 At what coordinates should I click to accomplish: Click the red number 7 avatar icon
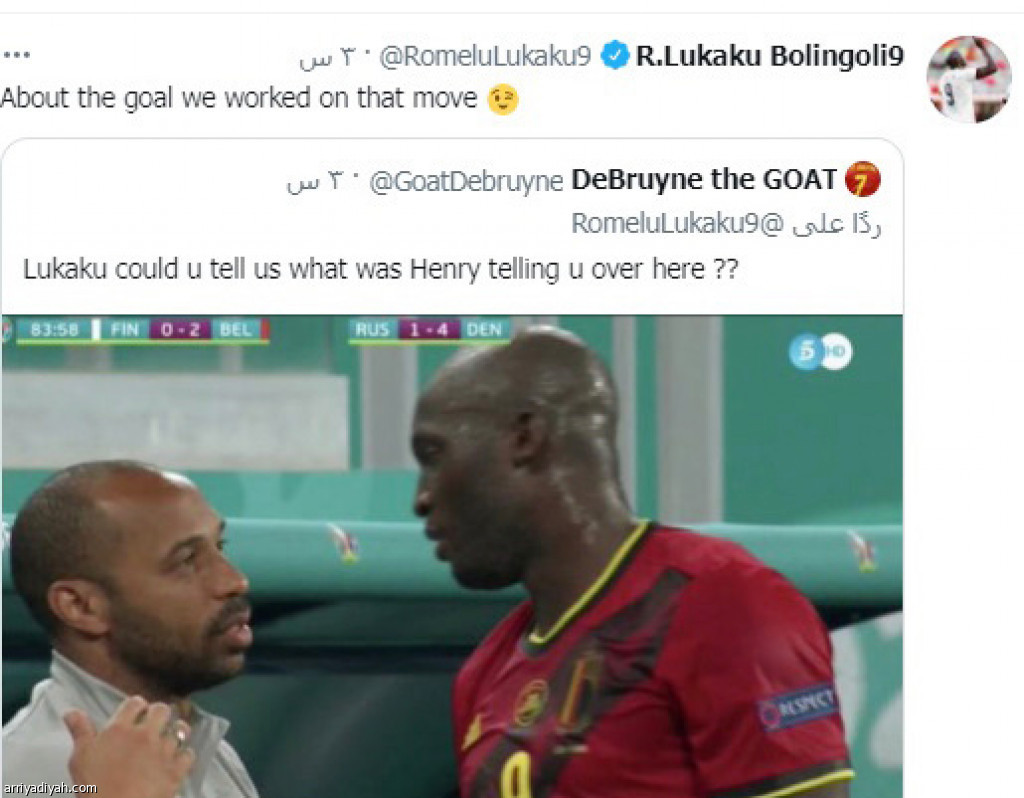[862, 179]
